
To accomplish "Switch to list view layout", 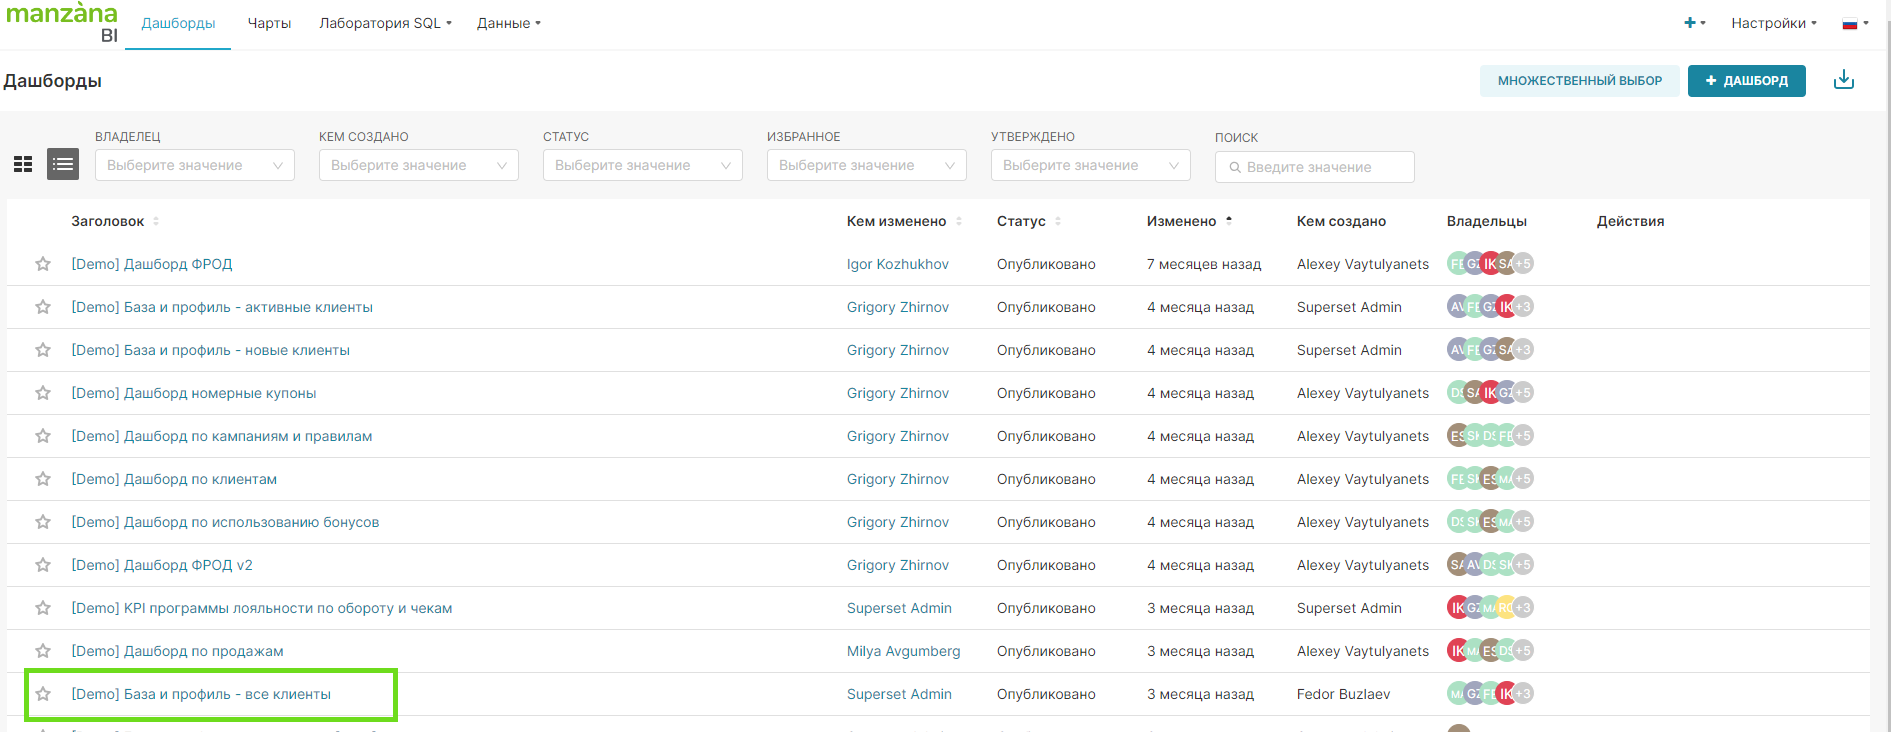I will [x=63, y=164].
